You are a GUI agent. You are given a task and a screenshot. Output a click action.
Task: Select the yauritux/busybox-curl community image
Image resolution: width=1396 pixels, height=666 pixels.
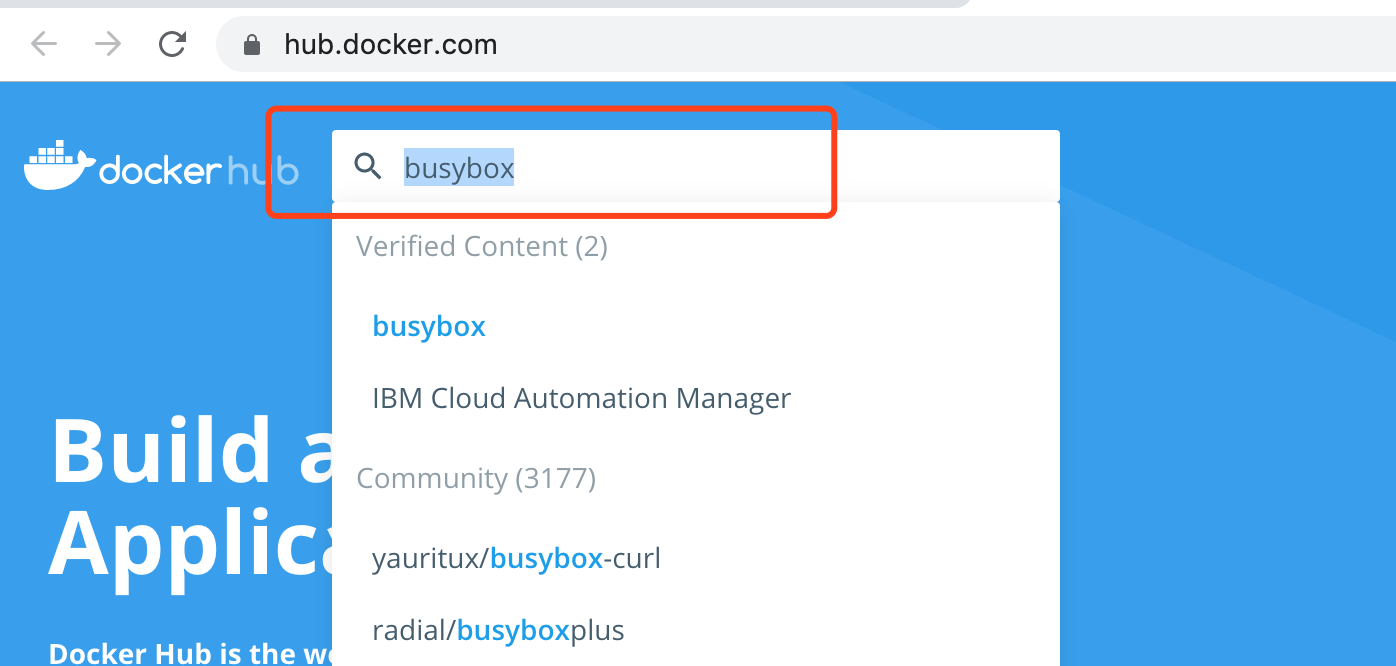tap(516, 557)
